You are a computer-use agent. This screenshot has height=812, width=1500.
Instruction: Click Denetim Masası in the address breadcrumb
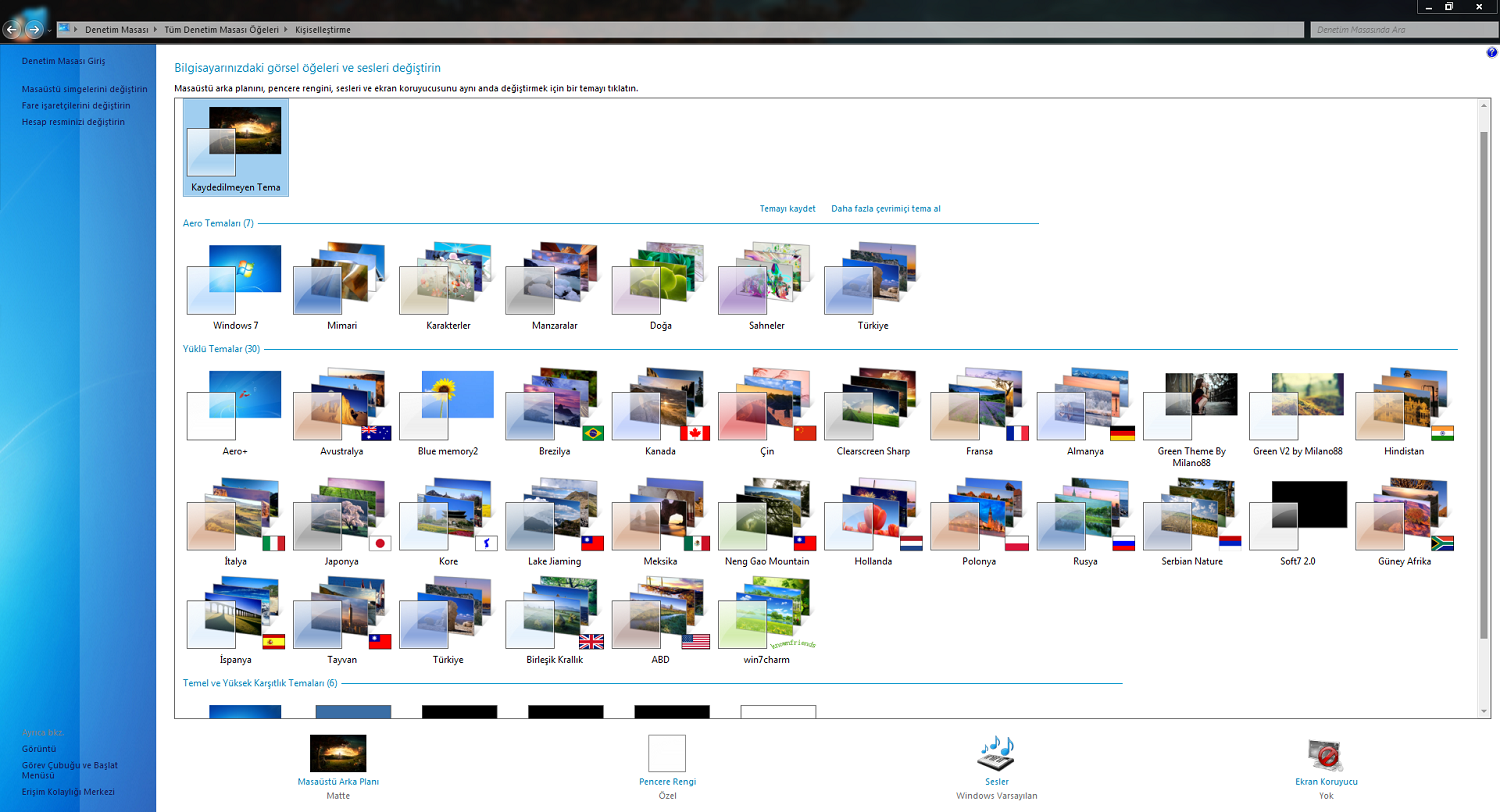117,30
